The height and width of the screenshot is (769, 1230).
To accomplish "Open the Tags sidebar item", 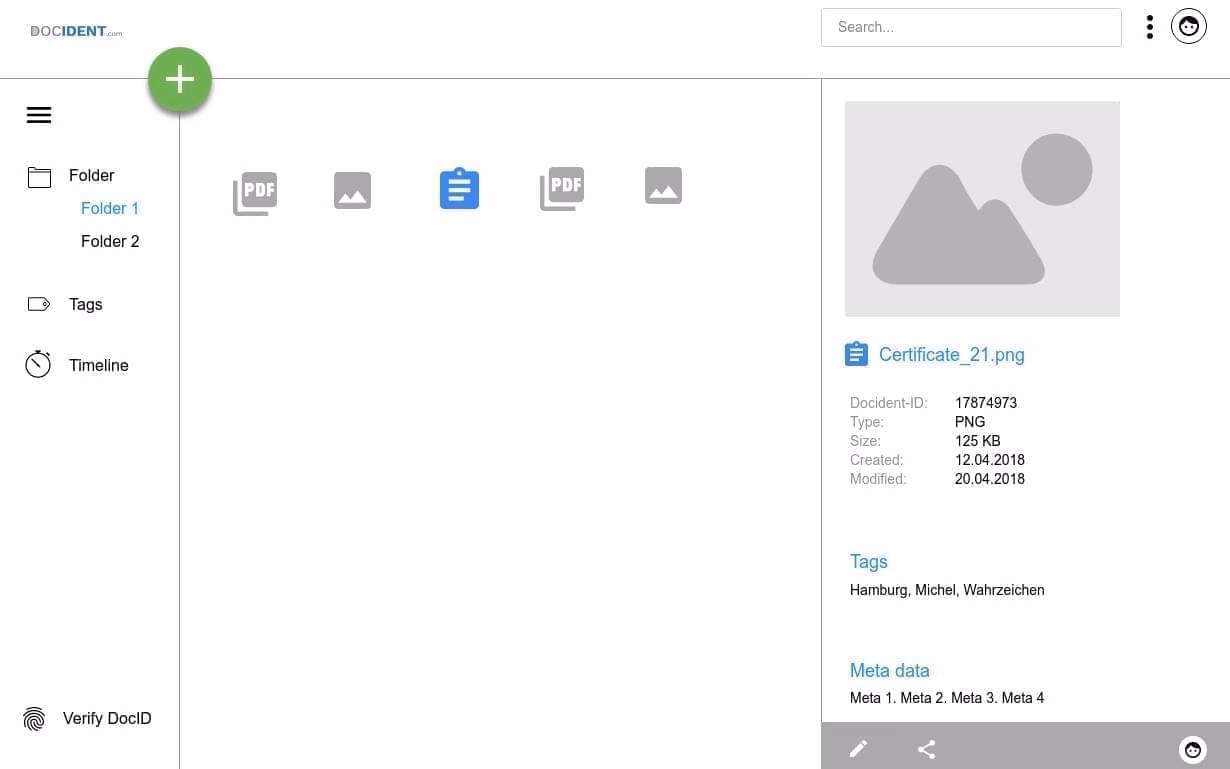I will [85, 304].
